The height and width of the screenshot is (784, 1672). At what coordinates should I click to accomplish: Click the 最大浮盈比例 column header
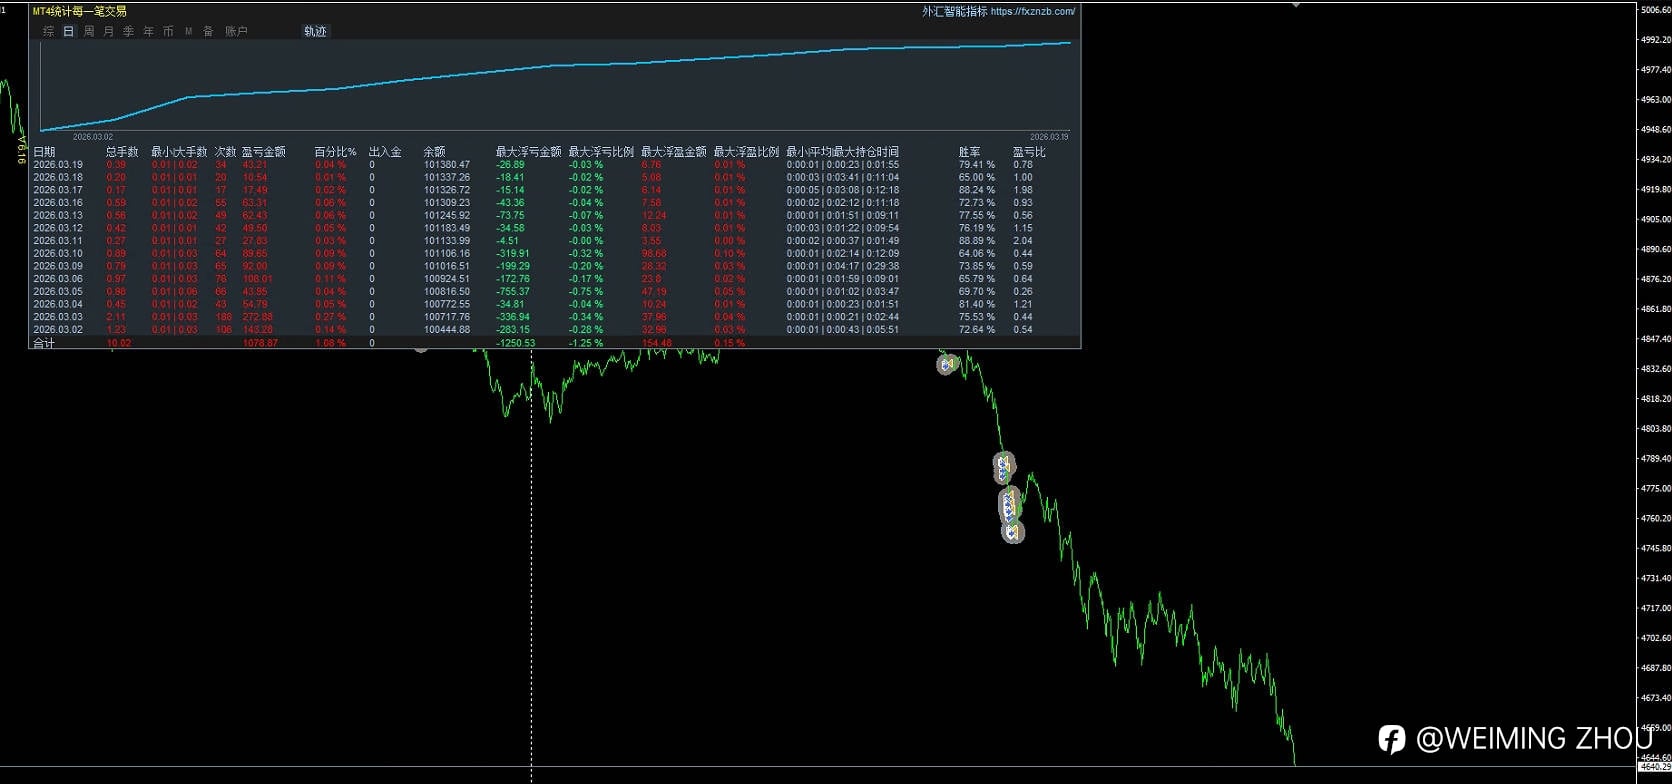point(746,152)
